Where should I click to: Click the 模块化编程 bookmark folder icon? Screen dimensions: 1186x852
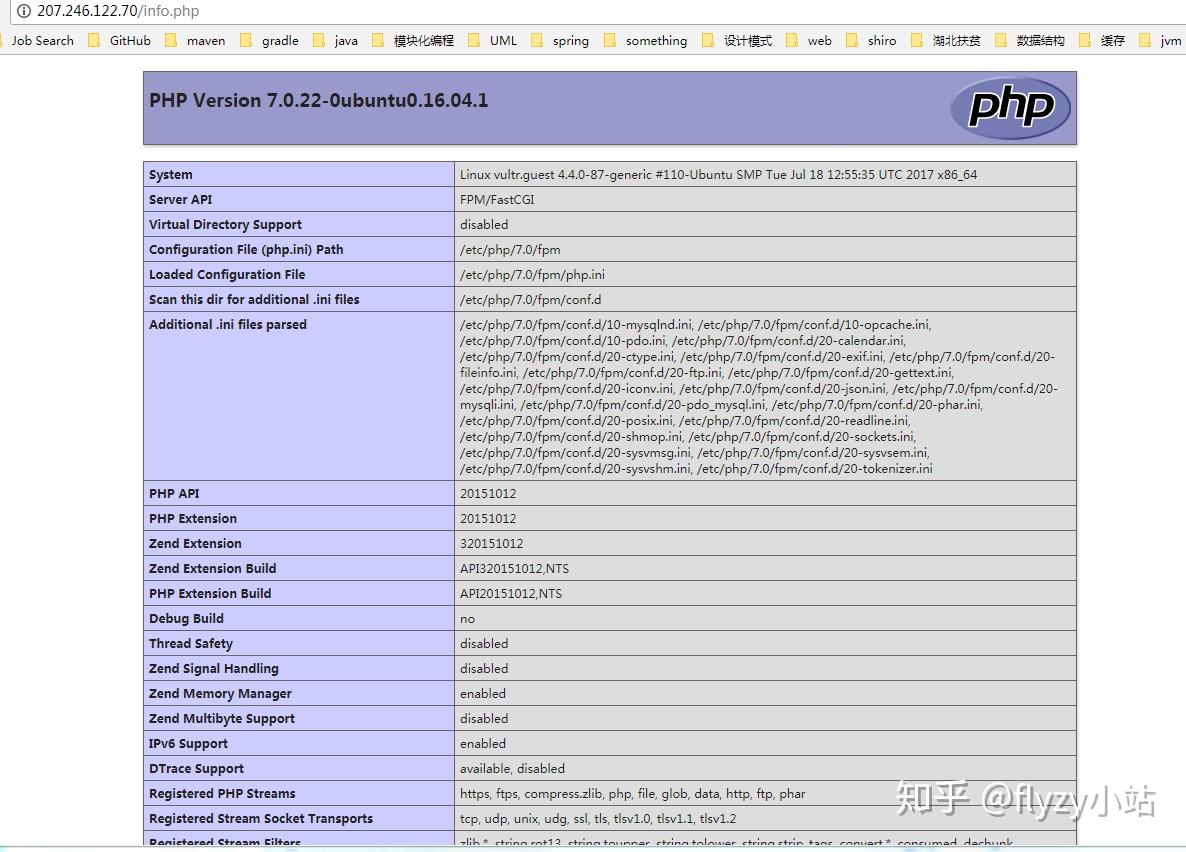(377, 40)
